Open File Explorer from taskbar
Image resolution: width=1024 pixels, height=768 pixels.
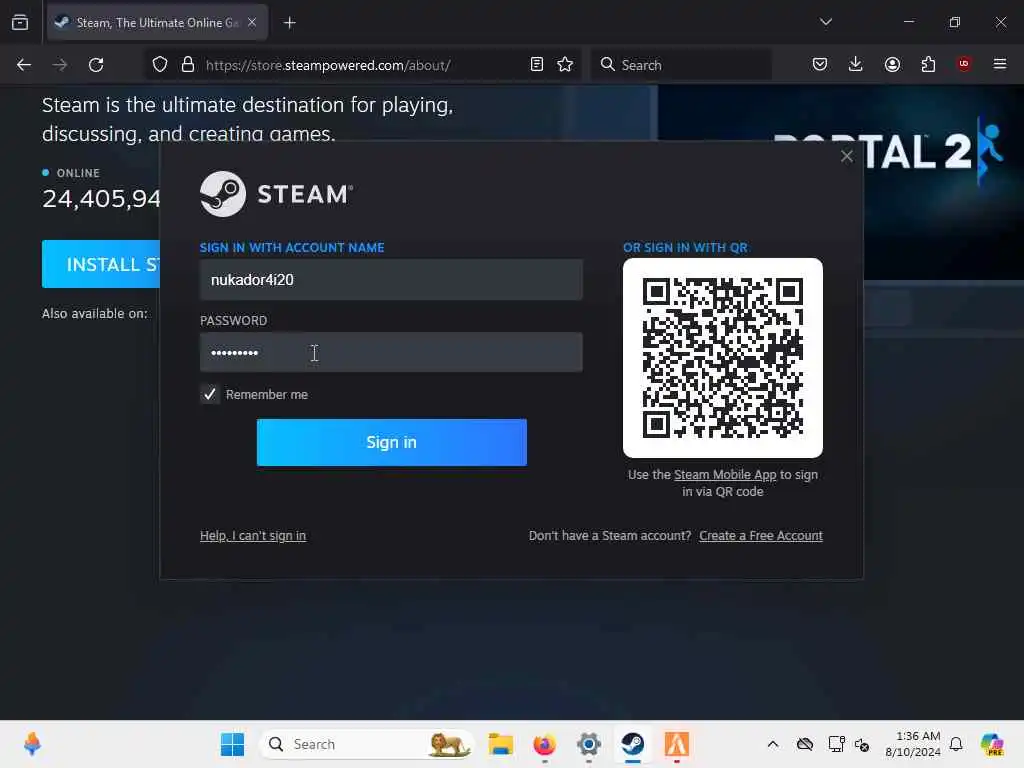point(501,744)
